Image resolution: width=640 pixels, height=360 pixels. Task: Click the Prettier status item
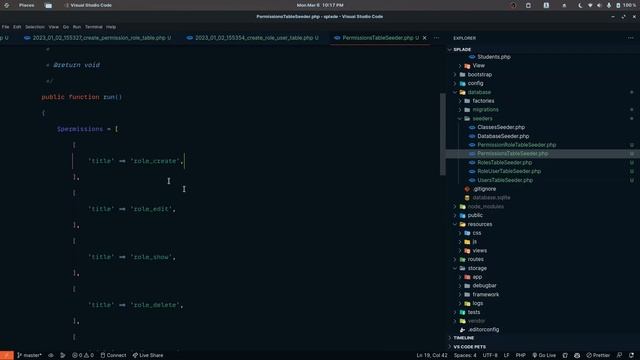[598, 355]
